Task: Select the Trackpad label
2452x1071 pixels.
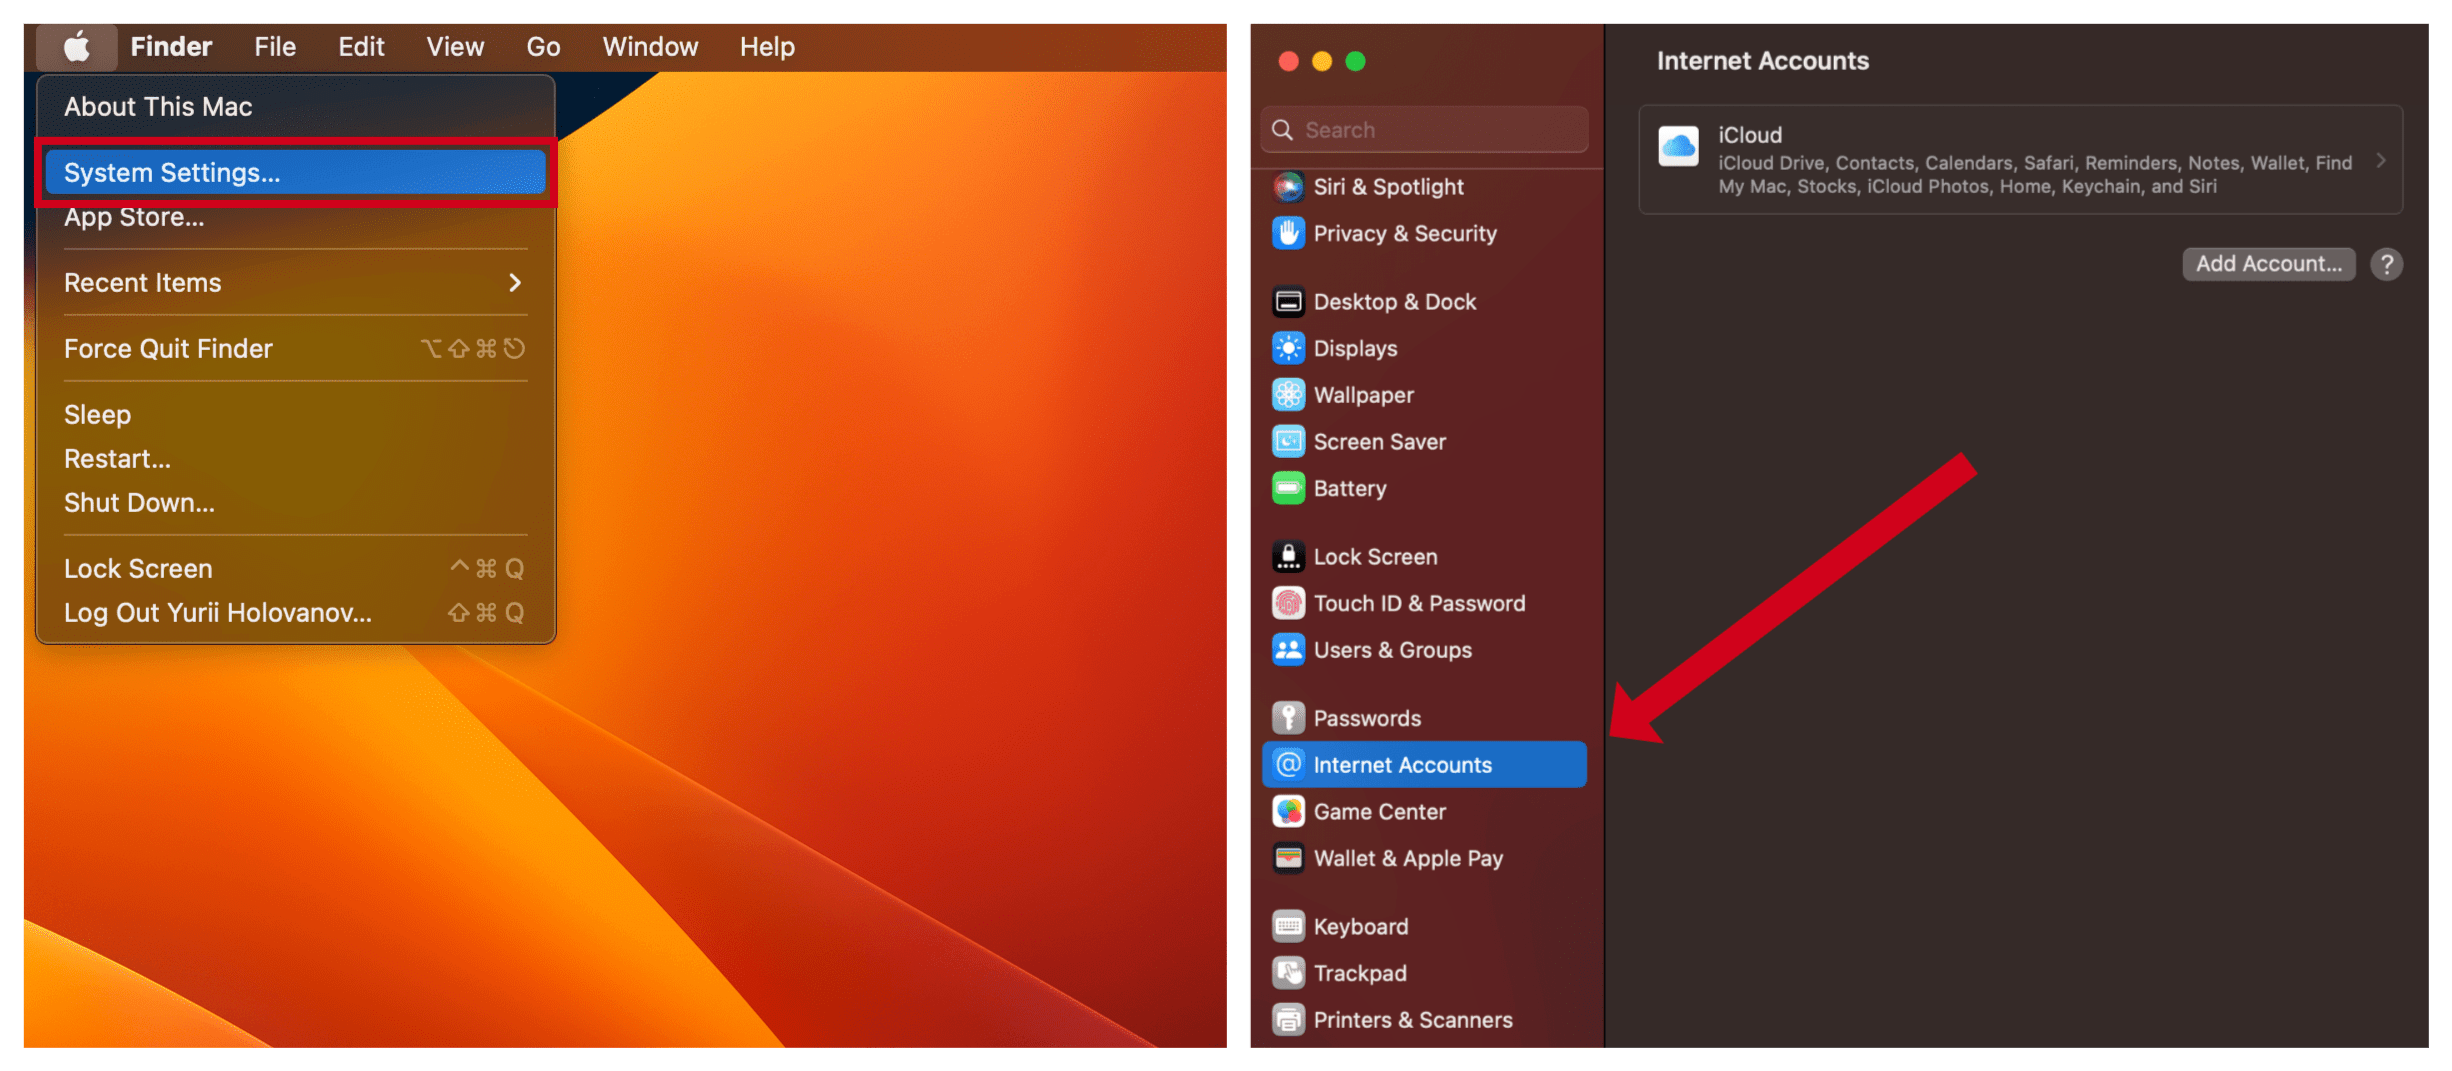Action: 1360,973
